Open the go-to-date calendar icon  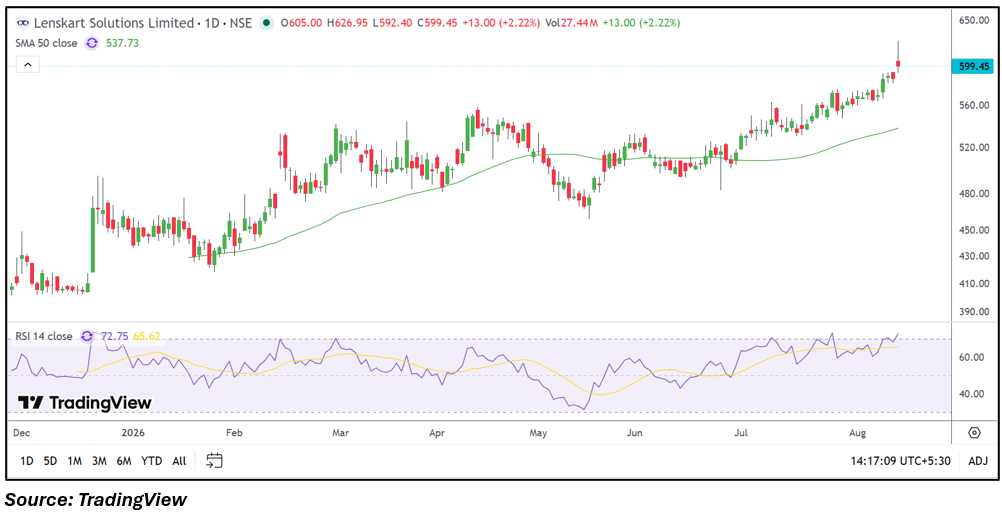[215, 460]
